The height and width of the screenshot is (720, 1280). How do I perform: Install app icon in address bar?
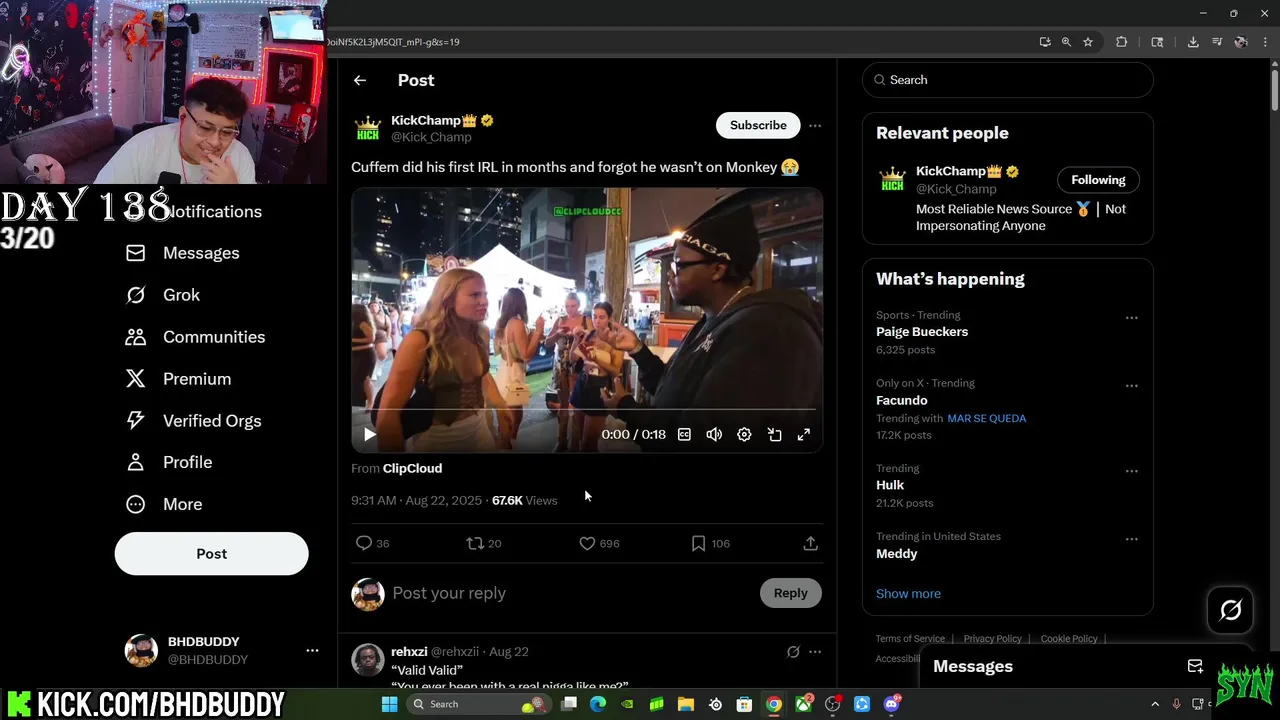[x=1045, y=42]
